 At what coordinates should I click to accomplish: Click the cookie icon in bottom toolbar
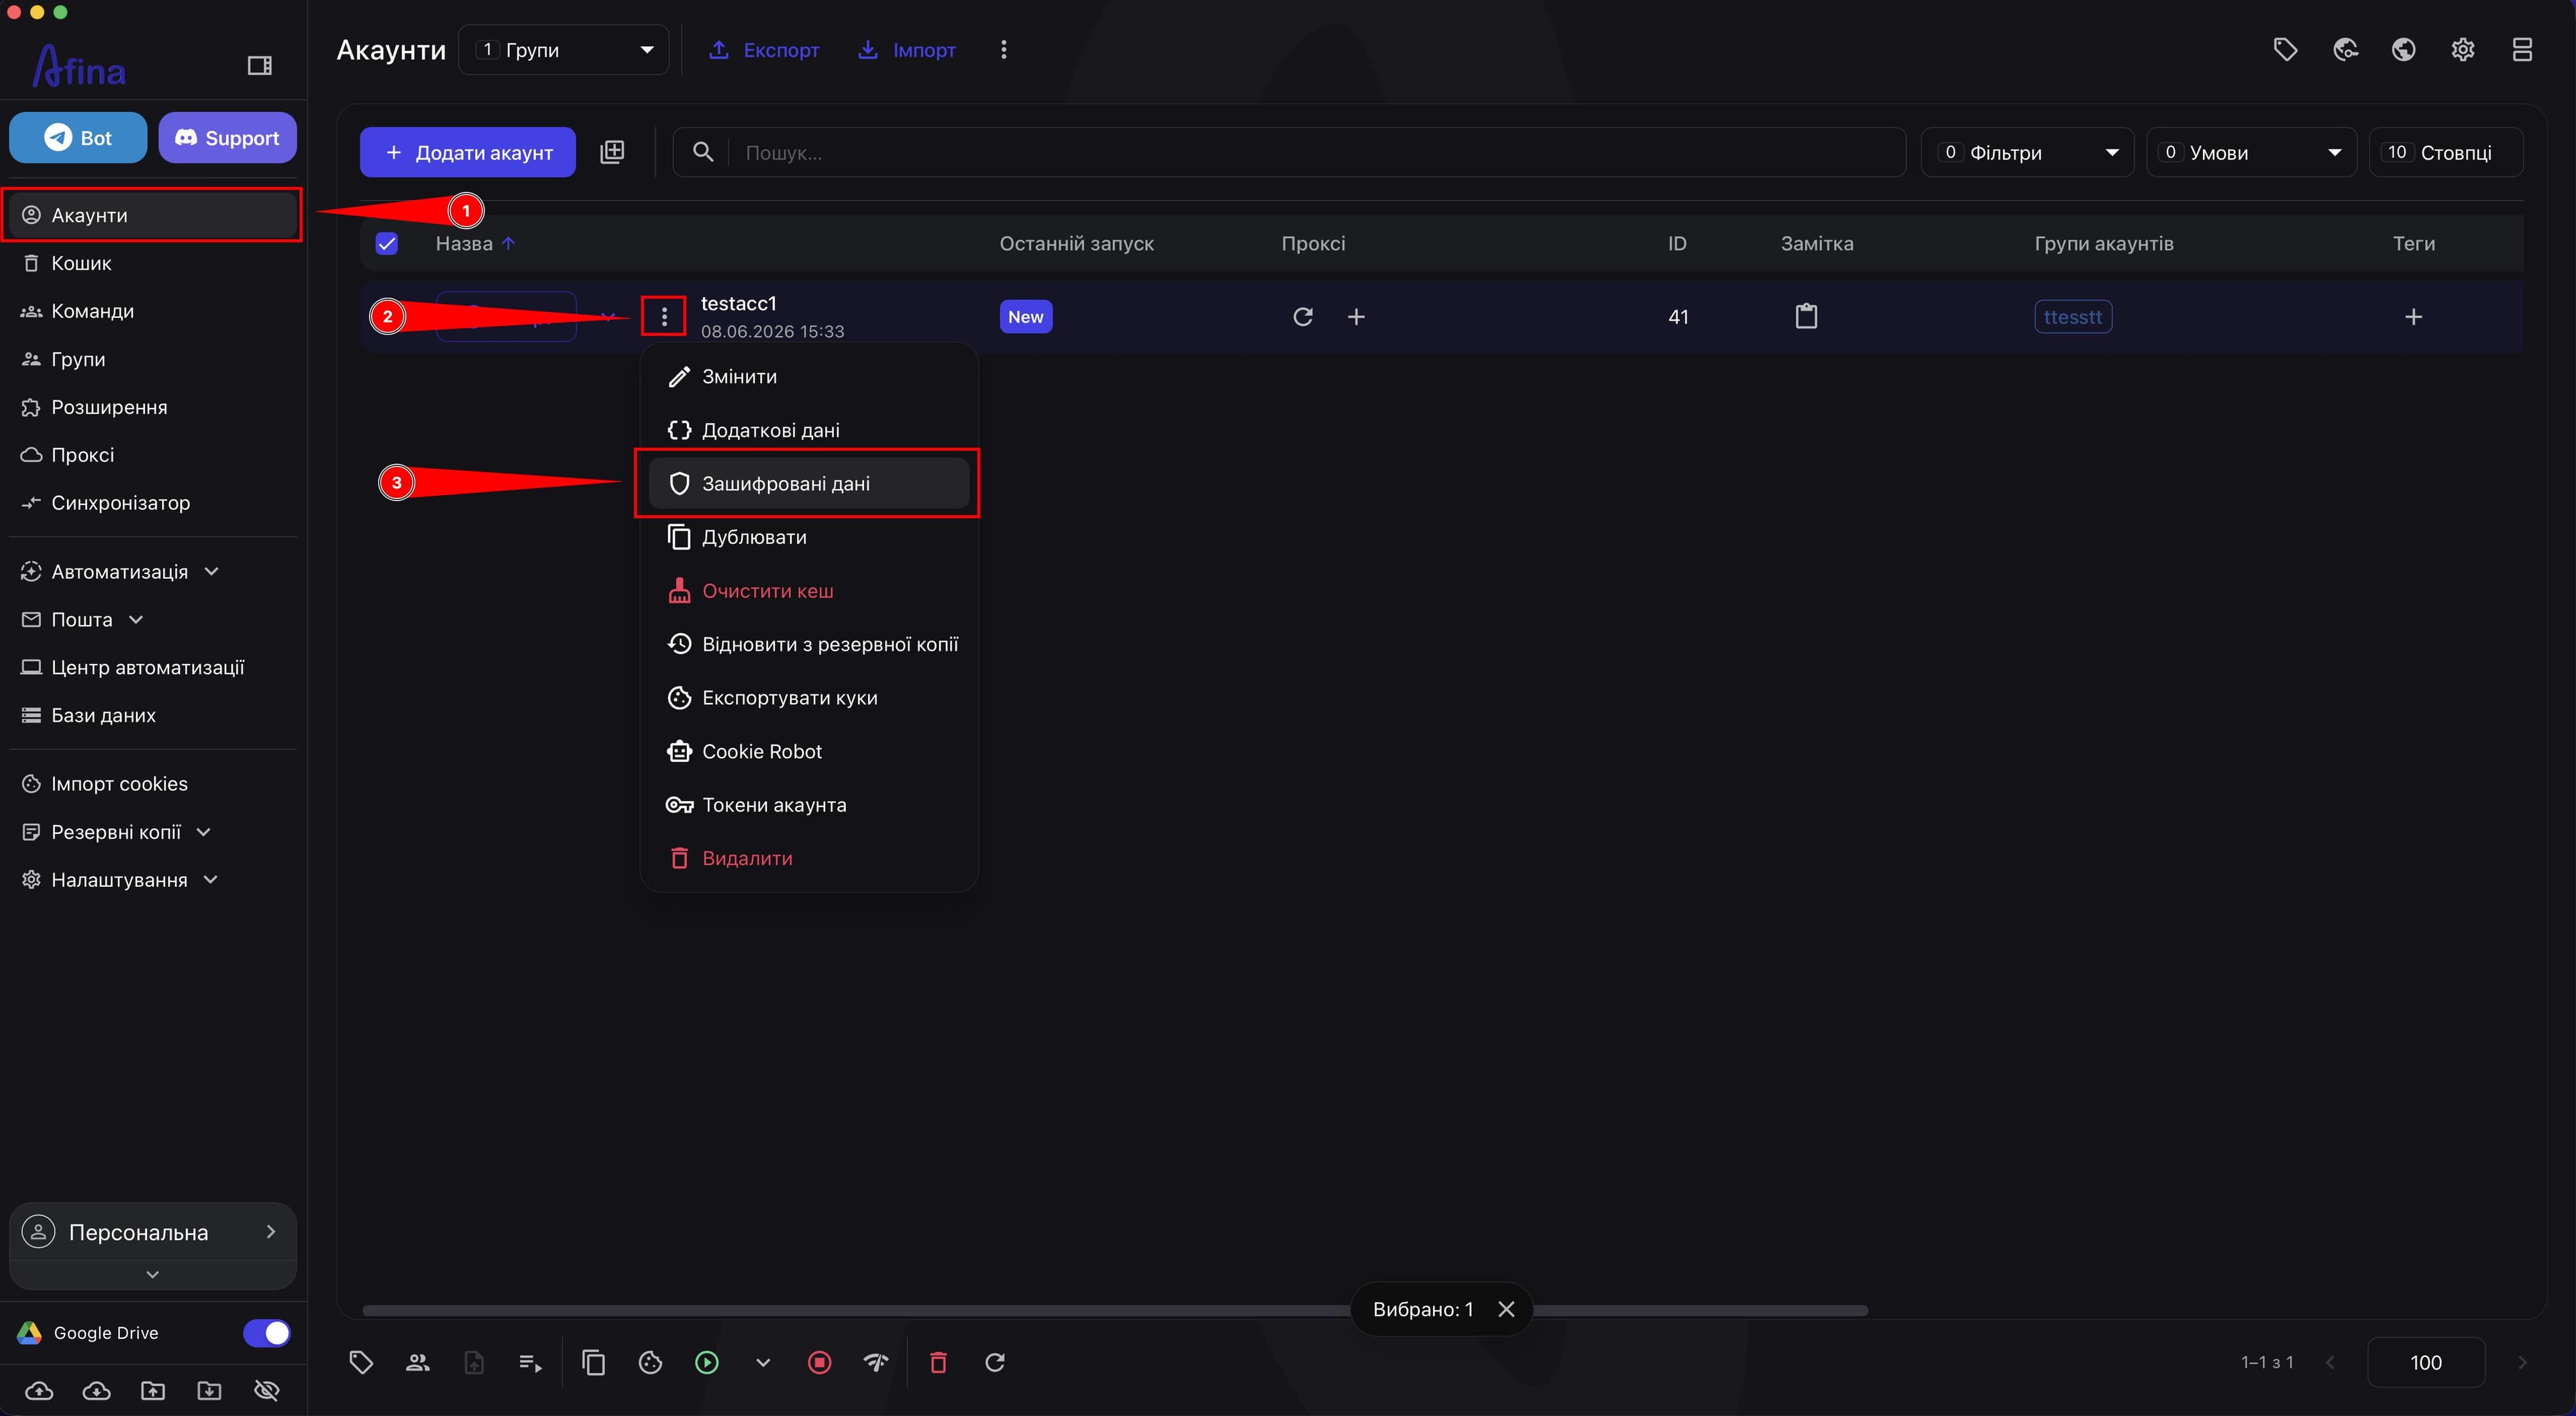pos(650,1362)
